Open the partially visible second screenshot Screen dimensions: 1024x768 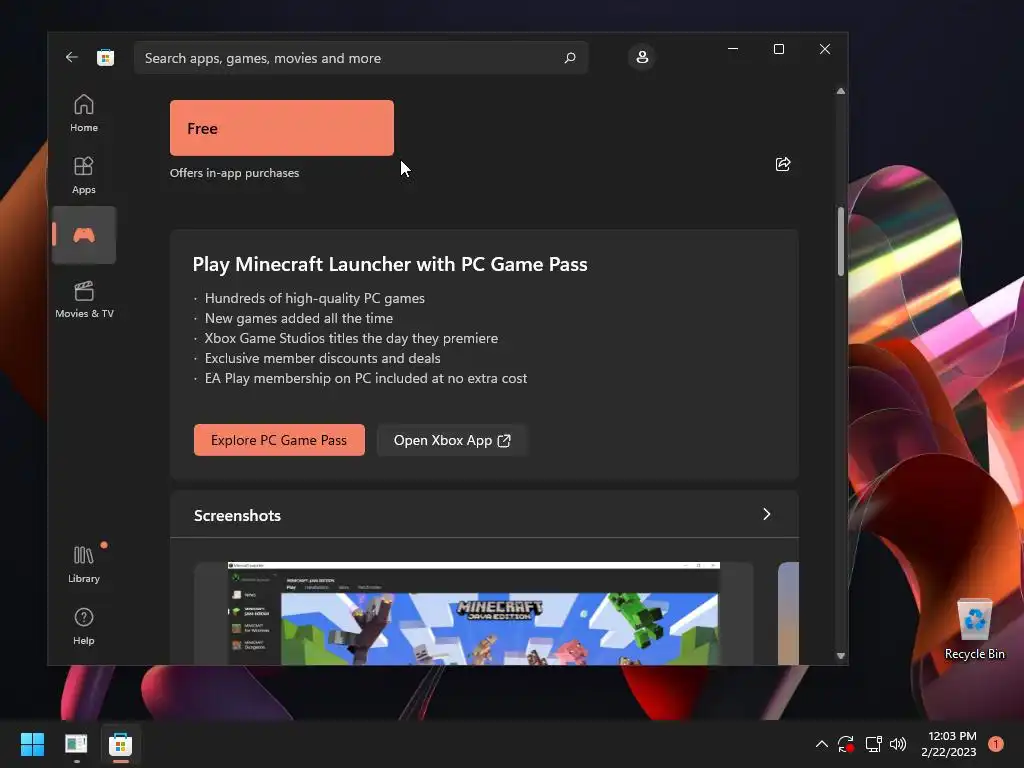(788, 613)
